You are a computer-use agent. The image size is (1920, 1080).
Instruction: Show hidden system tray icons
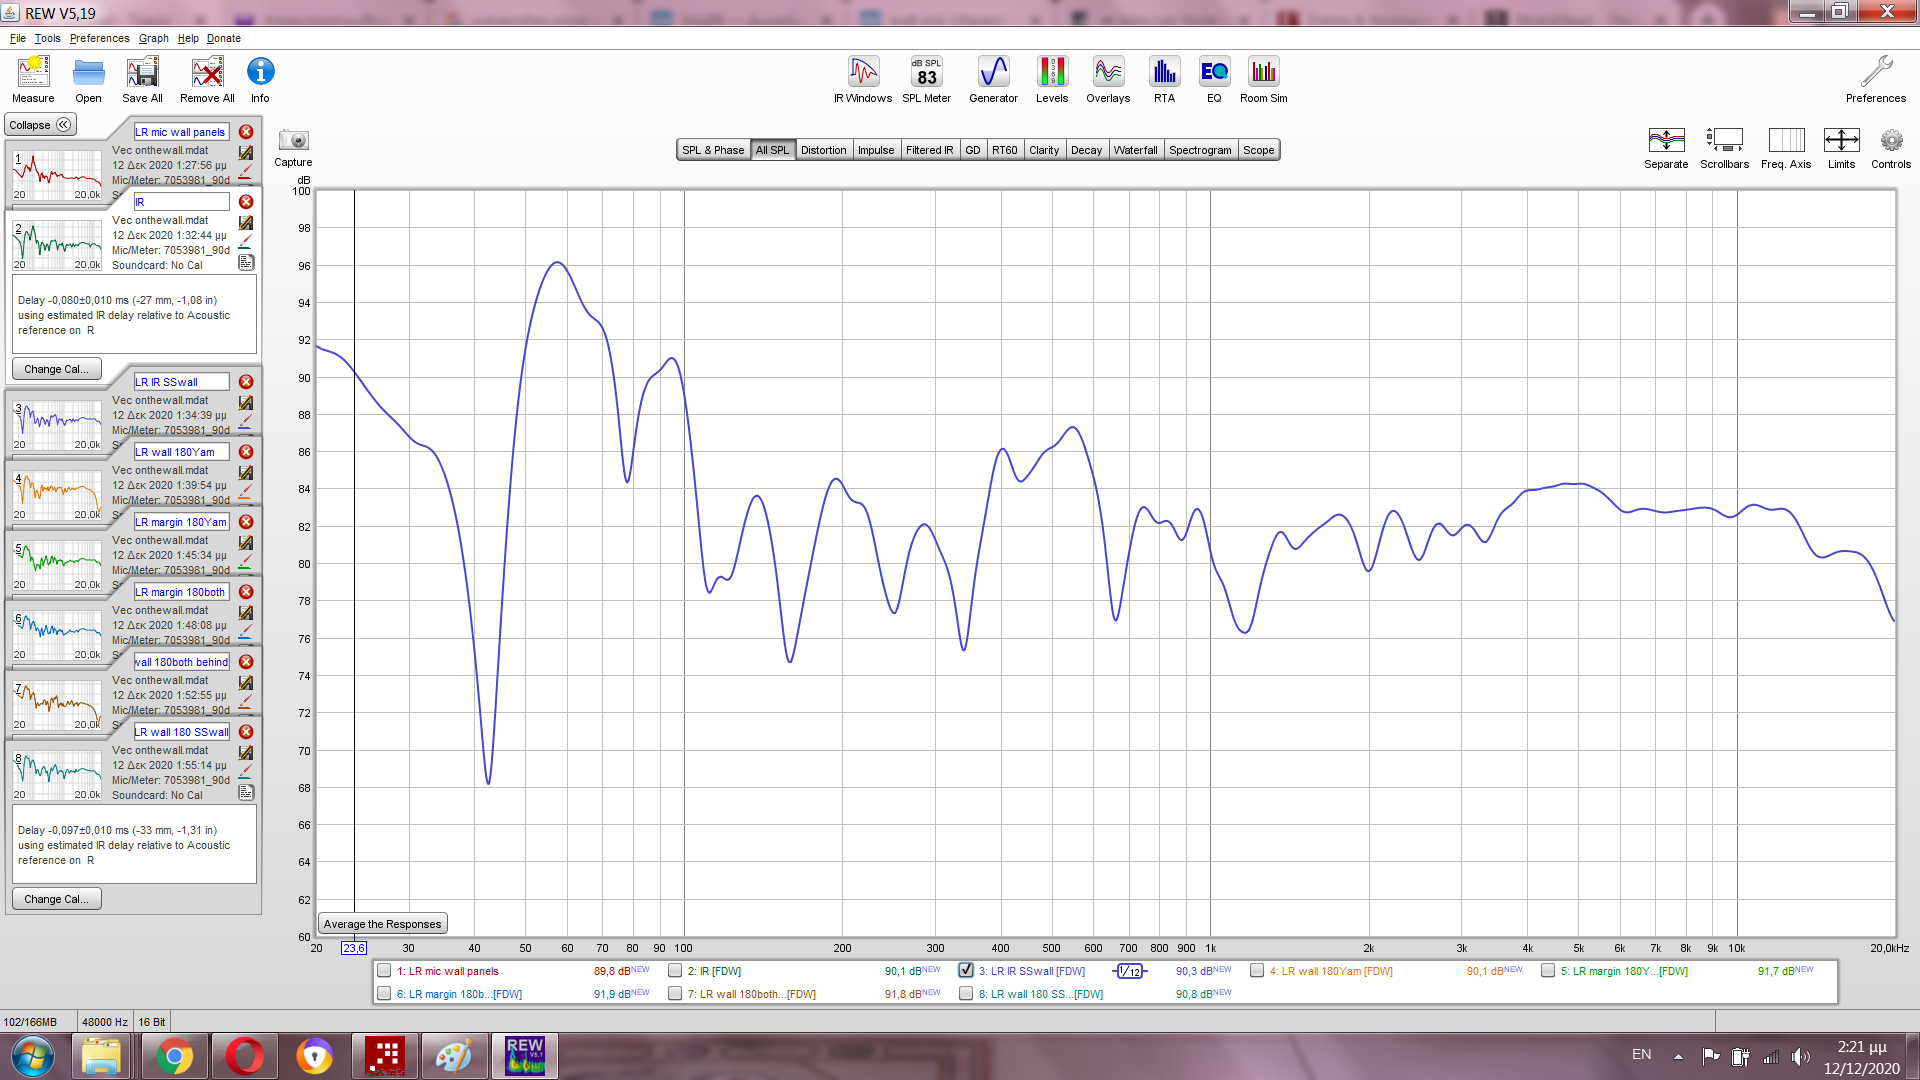pyautogui.click(x=1678, y=1056)
